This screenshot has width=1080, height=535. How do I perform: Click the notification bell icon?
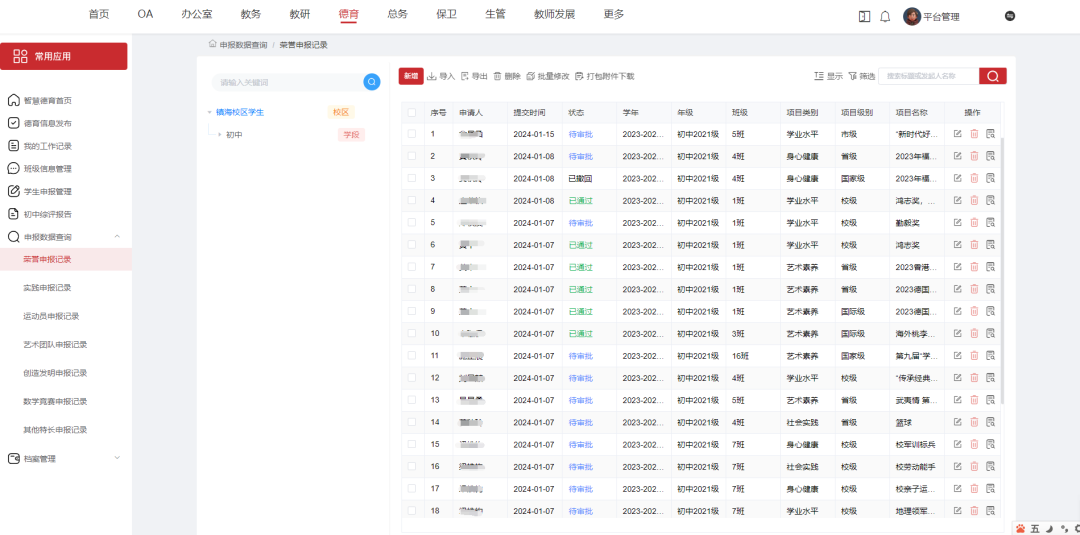pos(885,16)
